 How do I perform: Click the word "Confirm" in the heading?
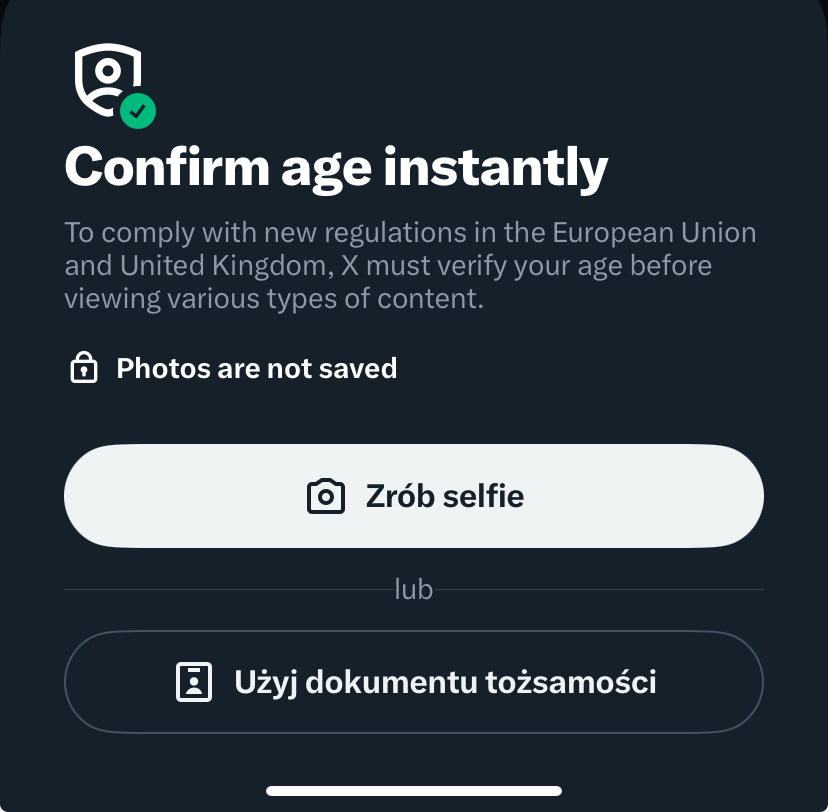[x=165, y=167]
